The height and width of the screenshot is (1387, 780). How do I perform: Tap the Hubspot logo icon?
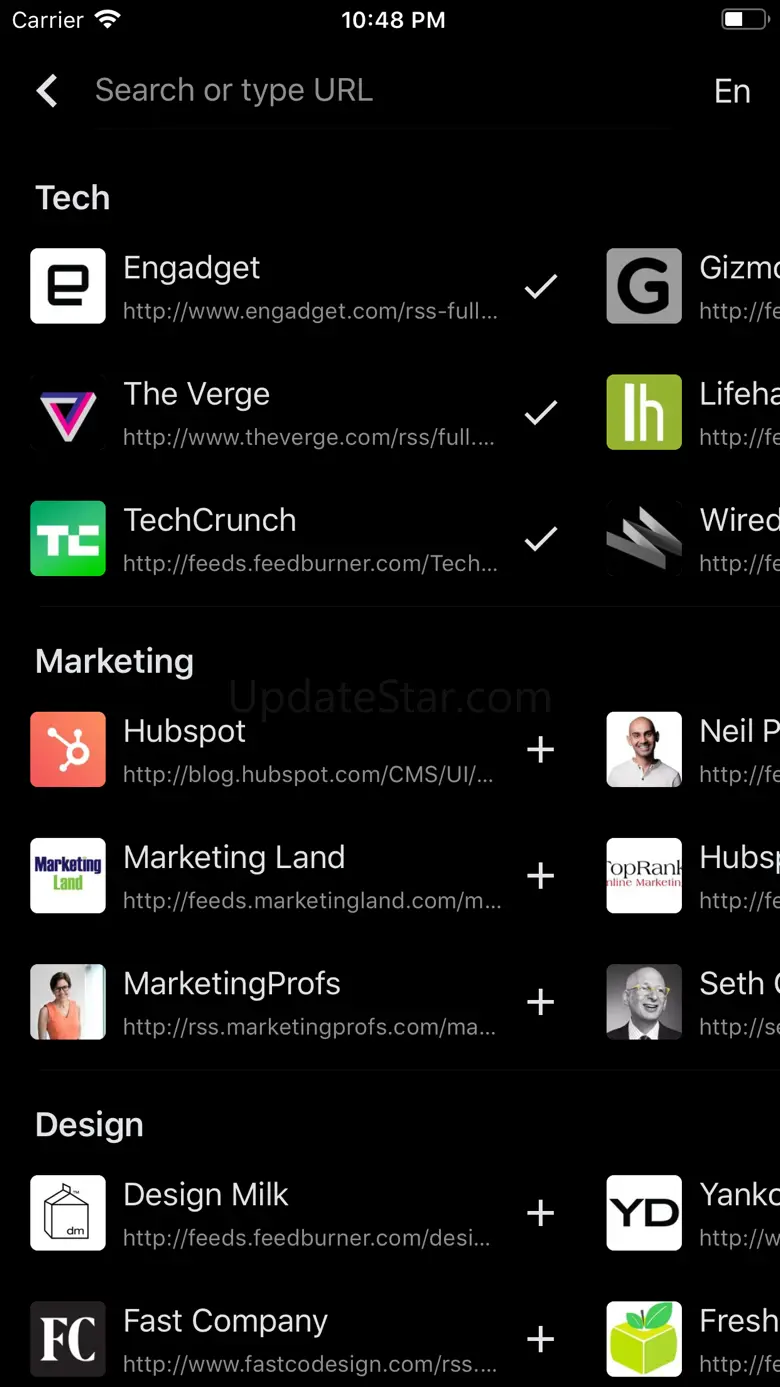pyautogui.click(x=68, y=749)
